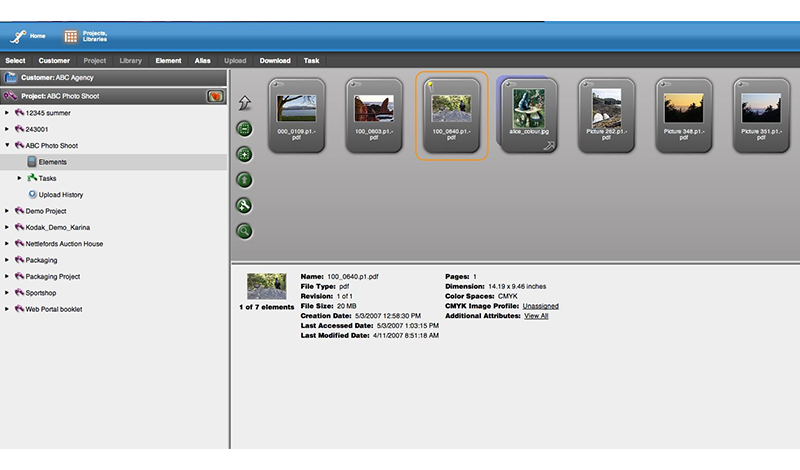Select the 000_0109.p1.pdf thumbnail

pos(296,108)
